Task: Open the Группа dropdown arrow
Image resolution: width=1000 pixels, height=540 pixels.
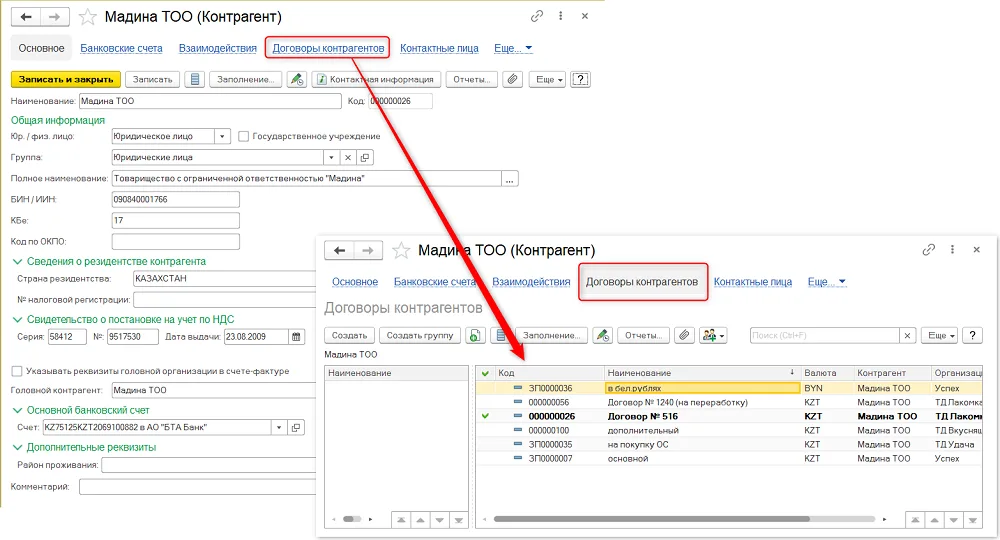Action: (x=331, y=157)
